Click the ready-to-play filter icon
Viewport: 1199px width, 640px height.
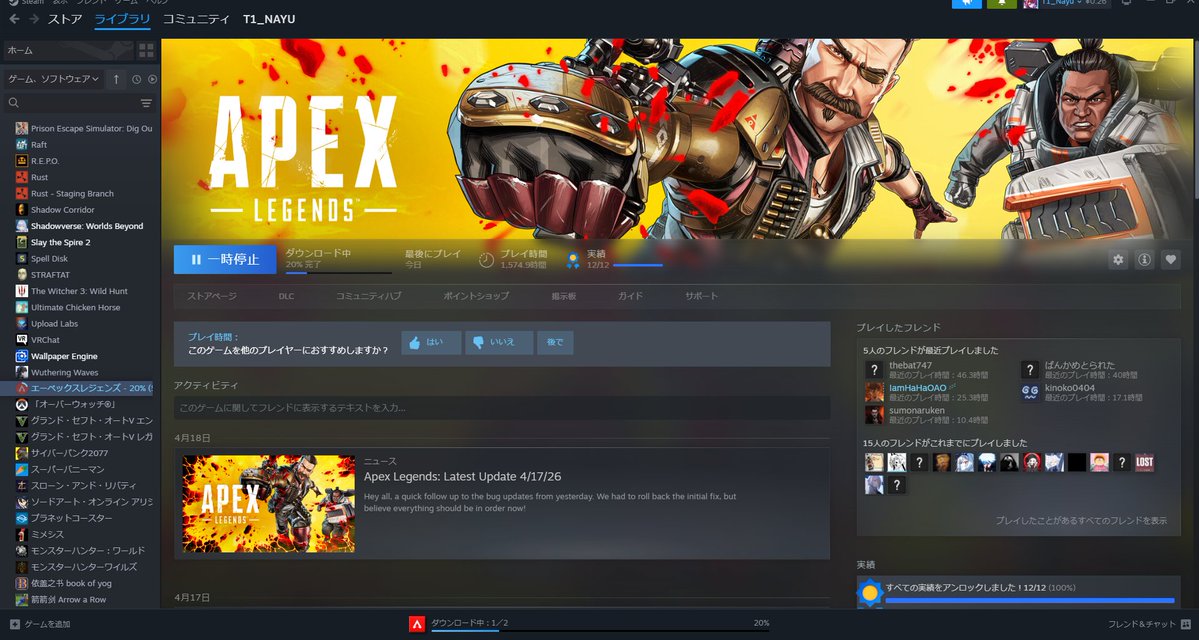pos(151,79)
